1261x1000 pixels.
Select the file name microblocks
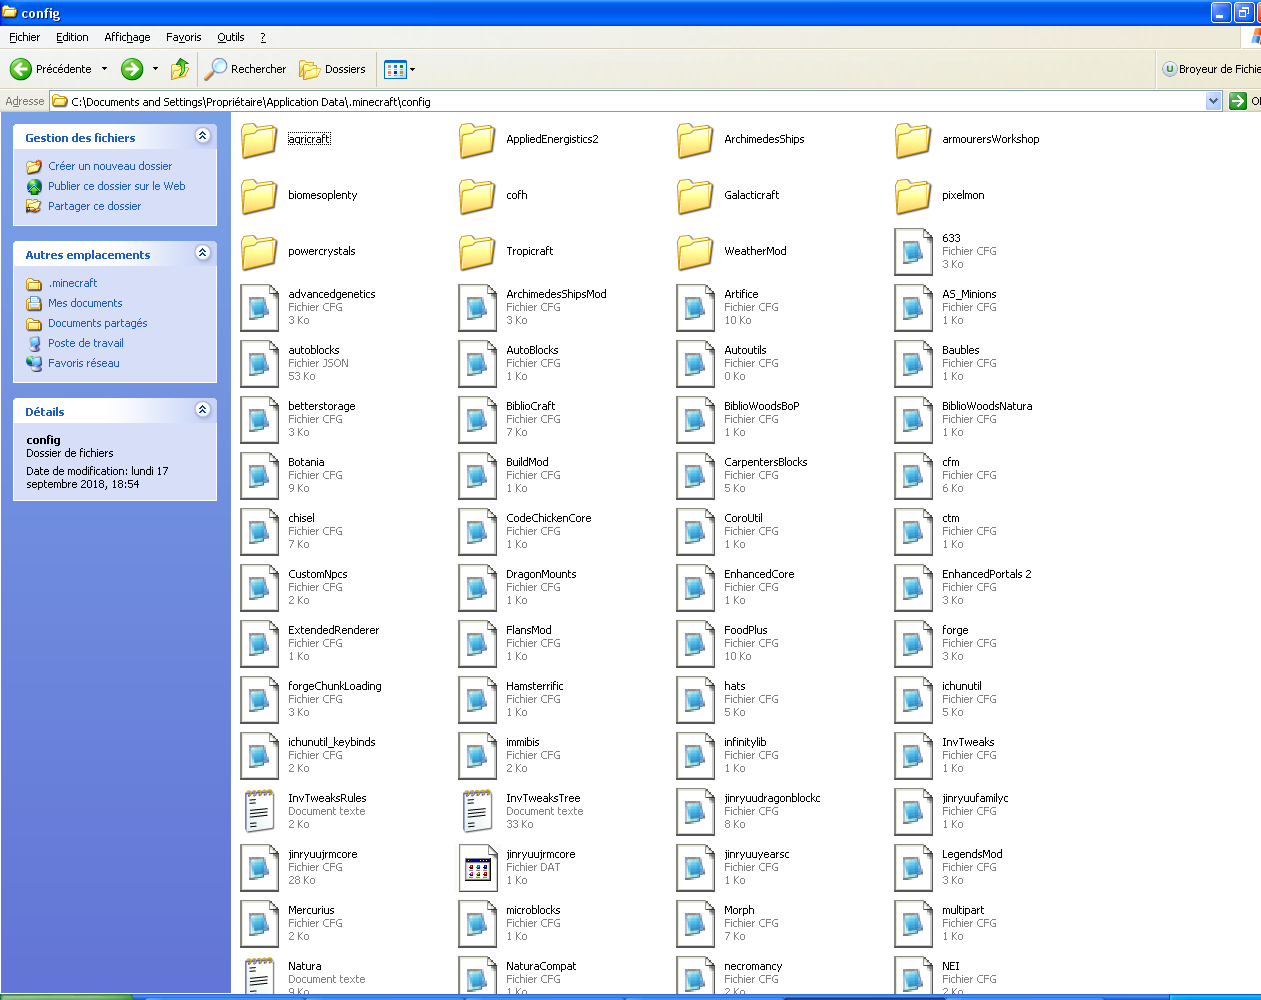(x=533, y=910)
